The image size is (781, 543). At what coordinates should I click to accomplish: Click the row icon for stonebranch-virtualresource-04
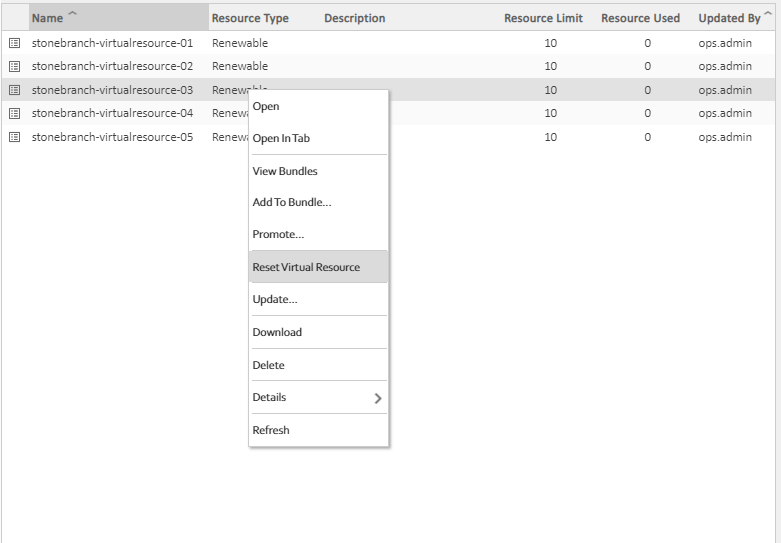14,113
